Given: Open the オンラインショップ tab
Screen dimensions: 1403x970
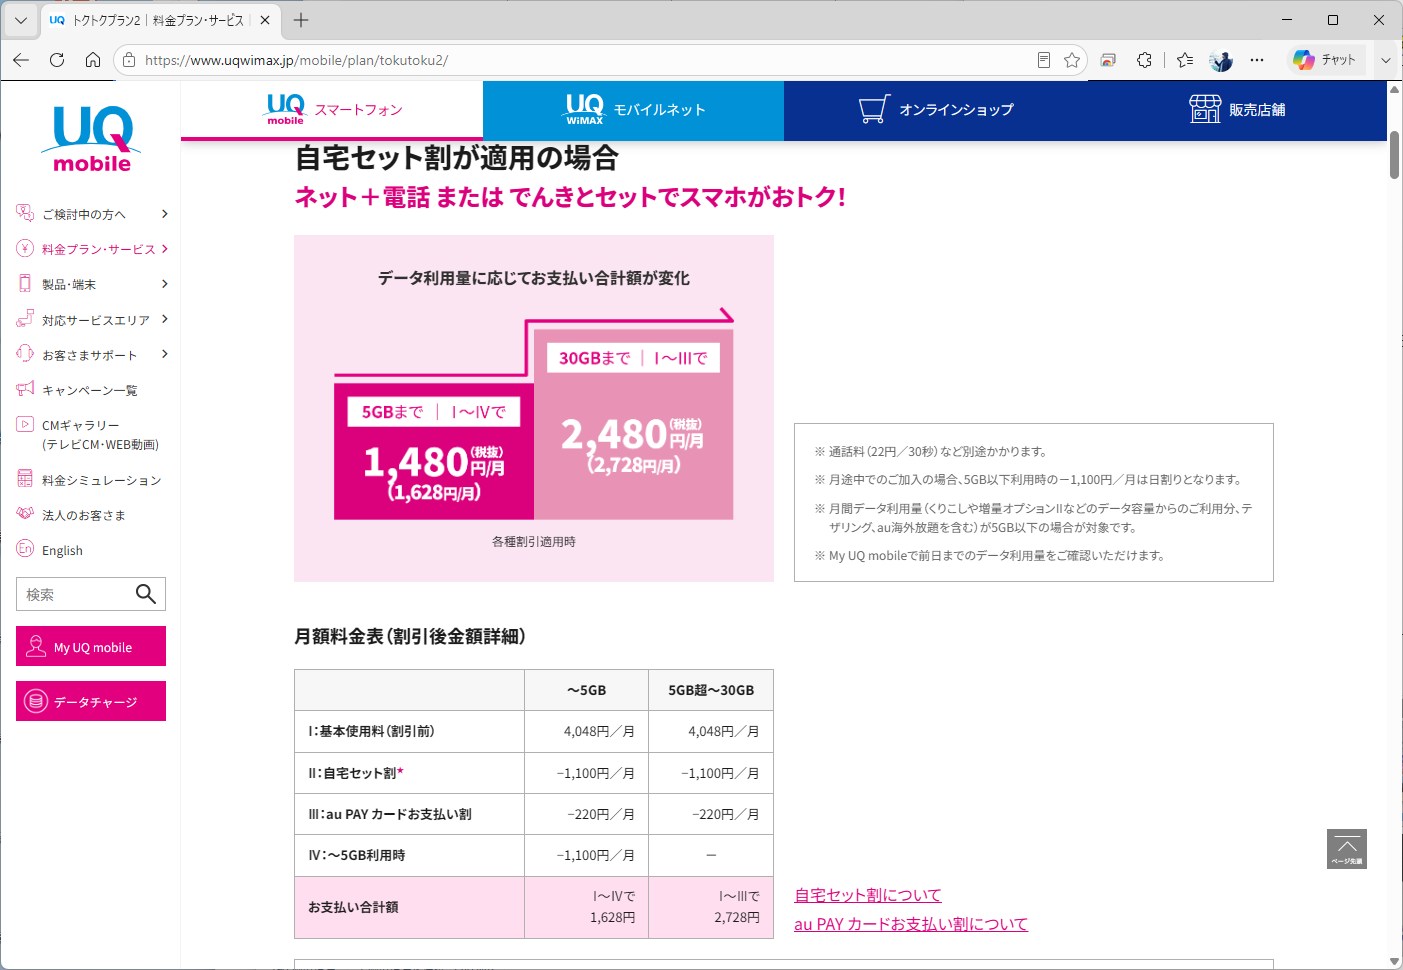Looking at the screenshot, I should click(x=935, y=109).
